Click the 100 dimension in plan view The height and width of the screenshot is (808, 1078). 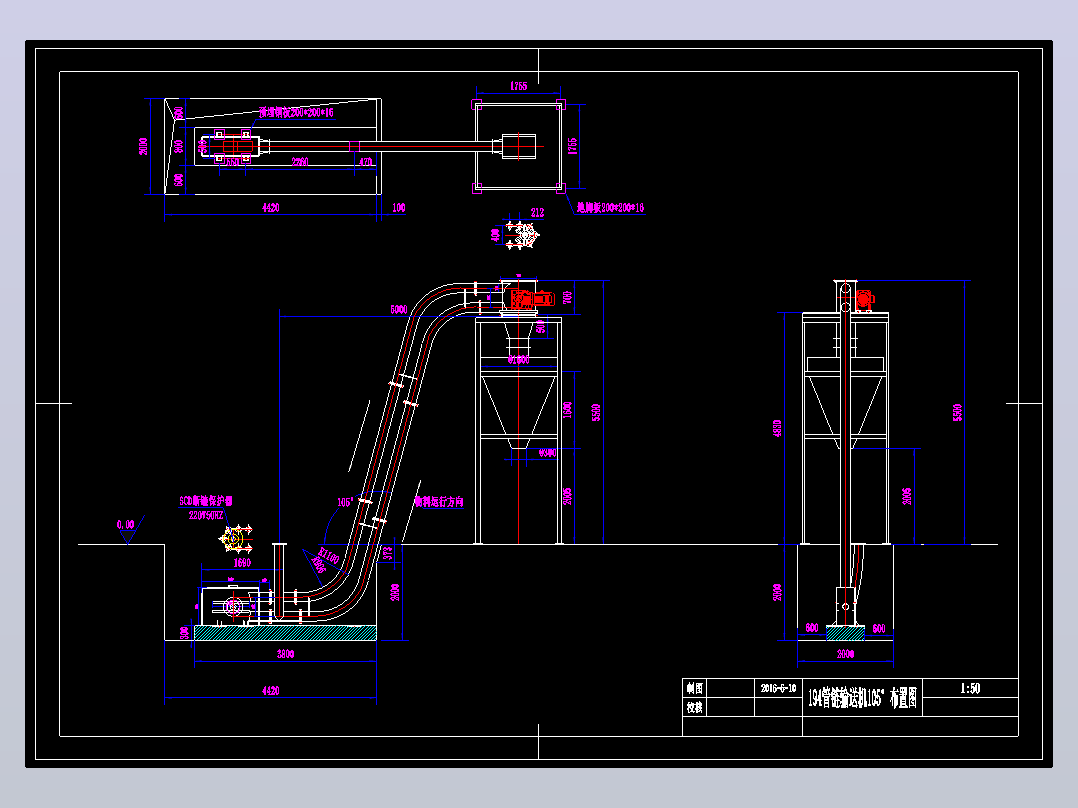coord(398,208)
